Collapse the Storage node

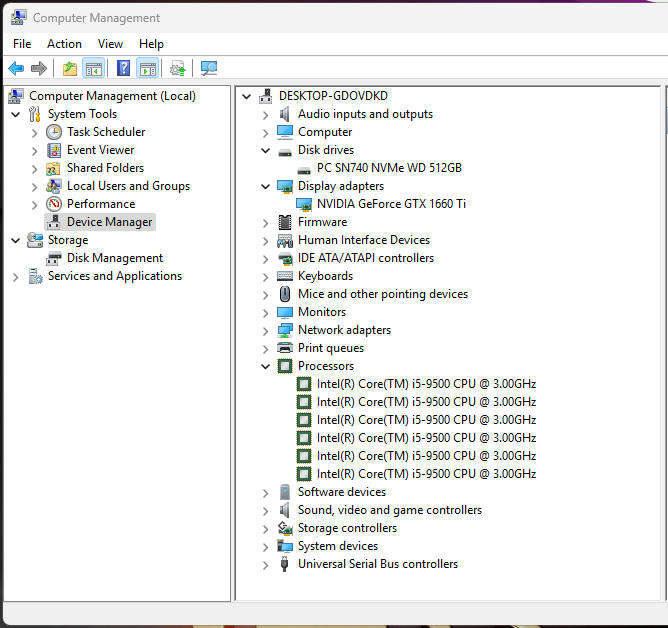pos(16,240)
